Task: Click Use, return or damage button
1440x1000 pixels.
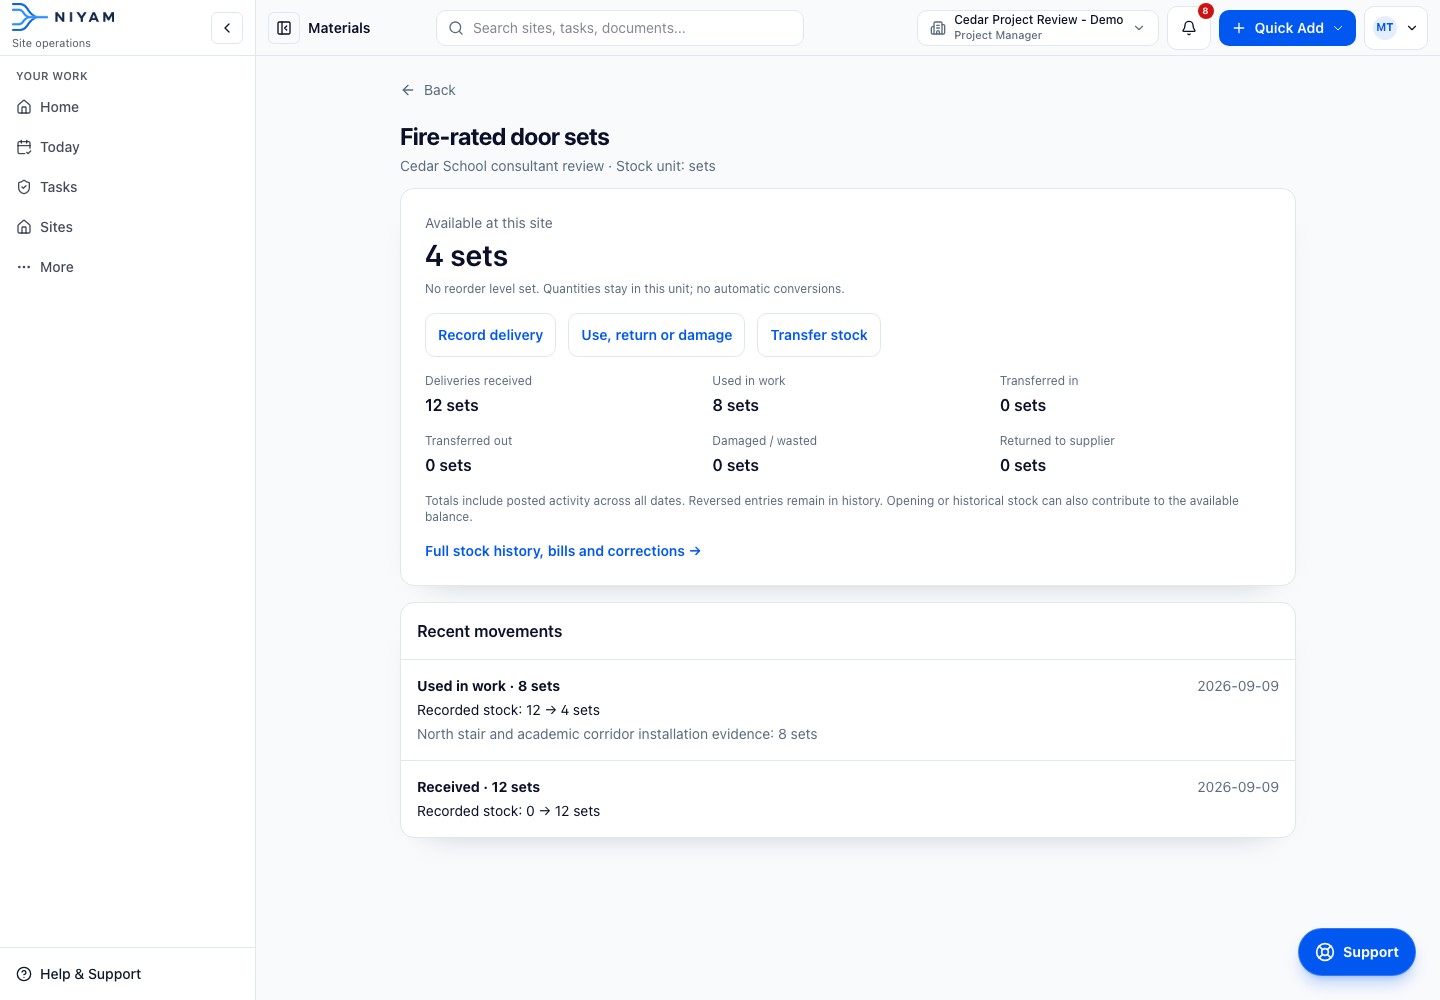Action: pyautogui.click(x=656, y=335)
